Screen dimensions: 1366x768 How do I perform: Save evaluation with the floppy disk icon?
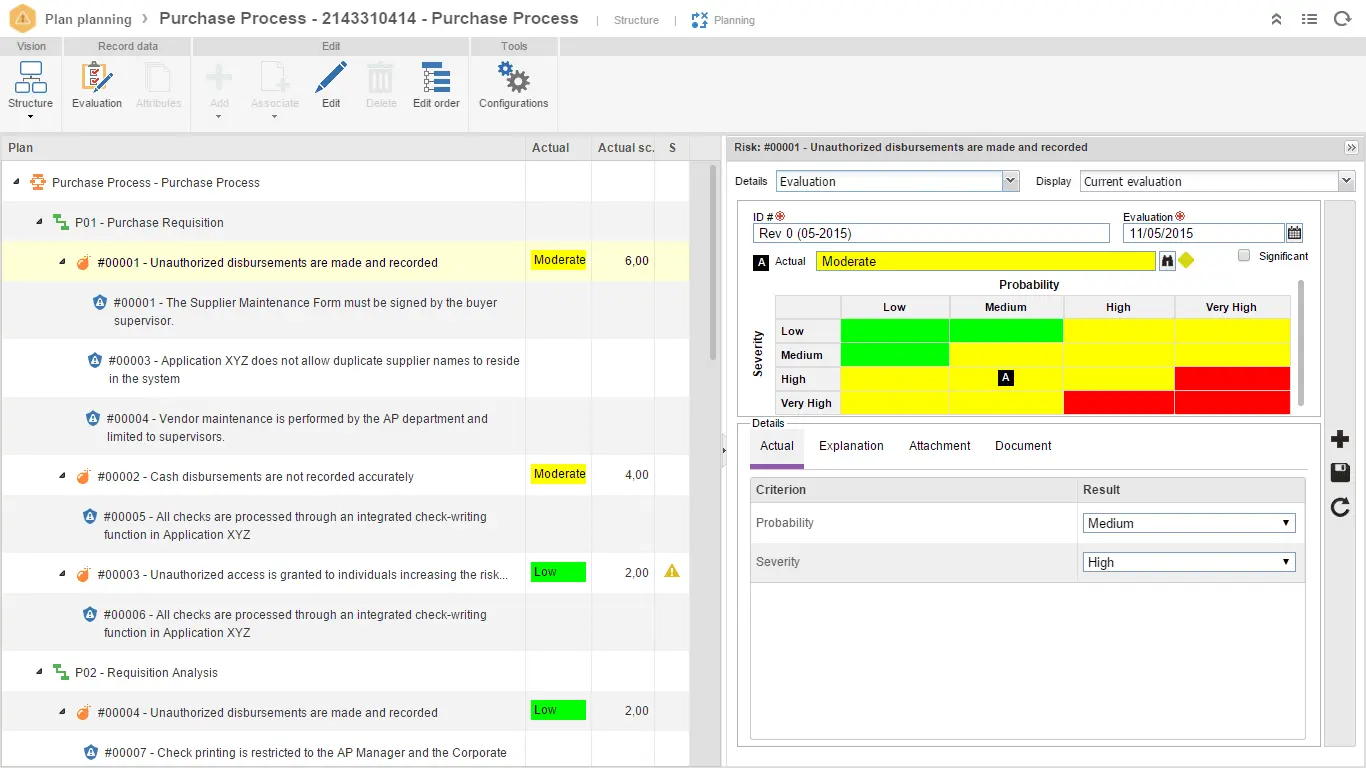pos(1340,473)
